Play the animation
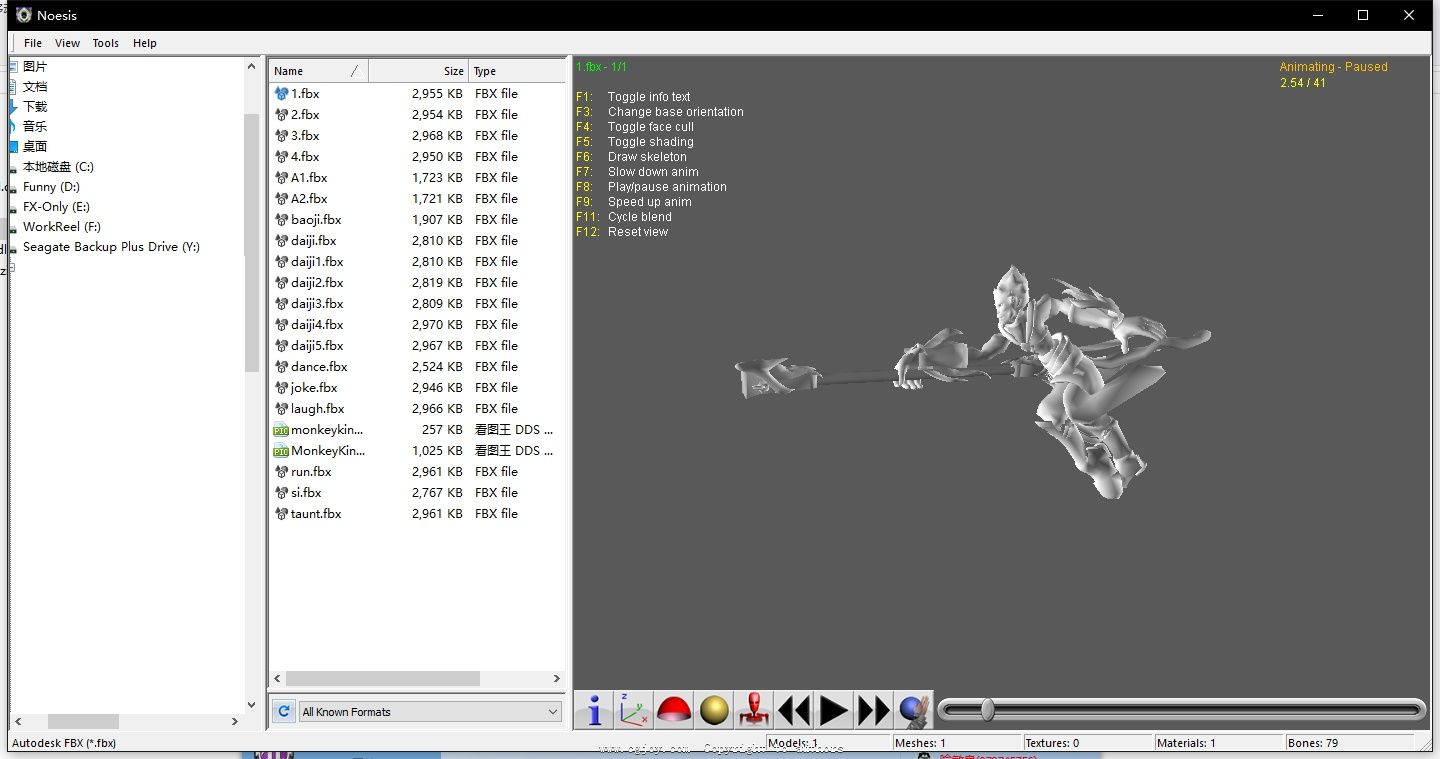This screenshot has height=759, width=1440. tap(834, 710)
